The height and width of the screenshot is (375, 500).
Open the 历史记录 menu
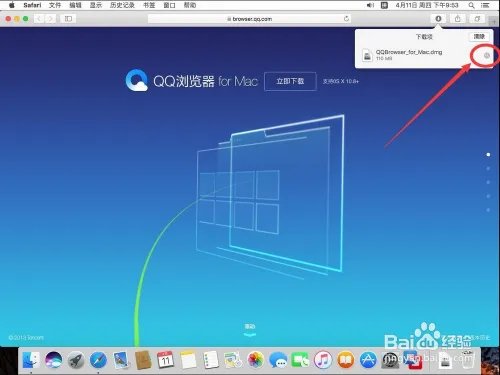pos(122,5)
